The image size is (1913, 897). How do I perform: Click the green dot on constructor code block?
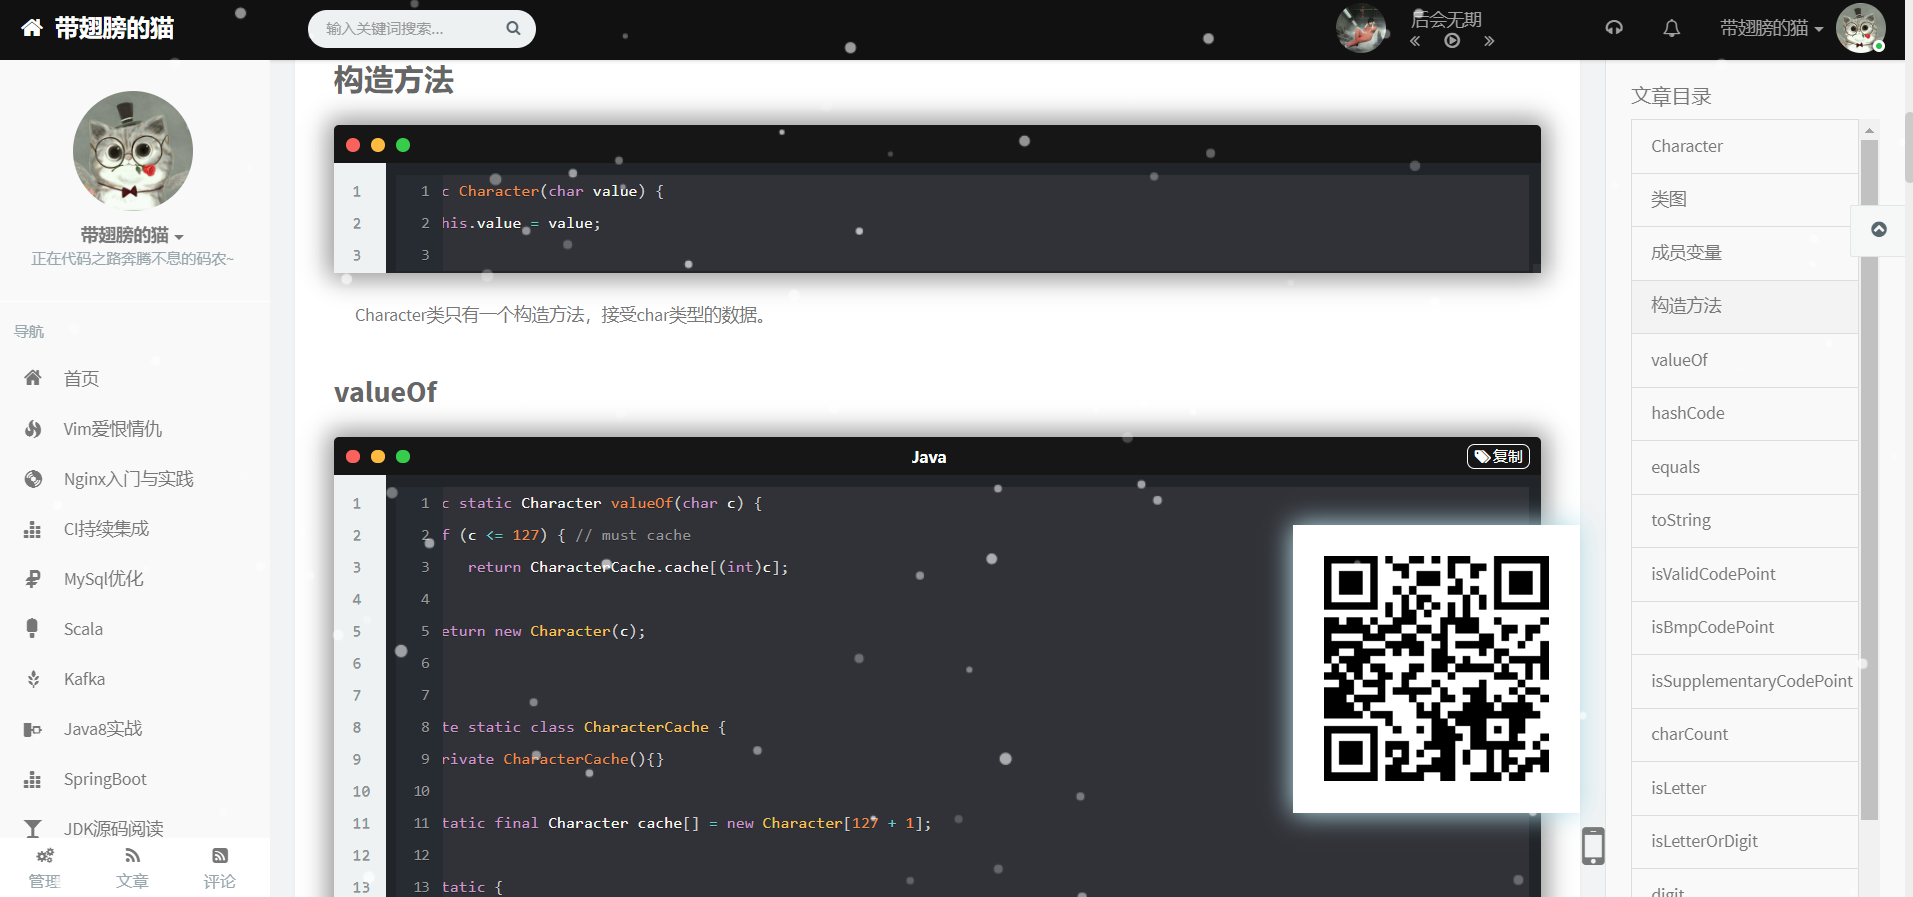click(x=403, y=144)
